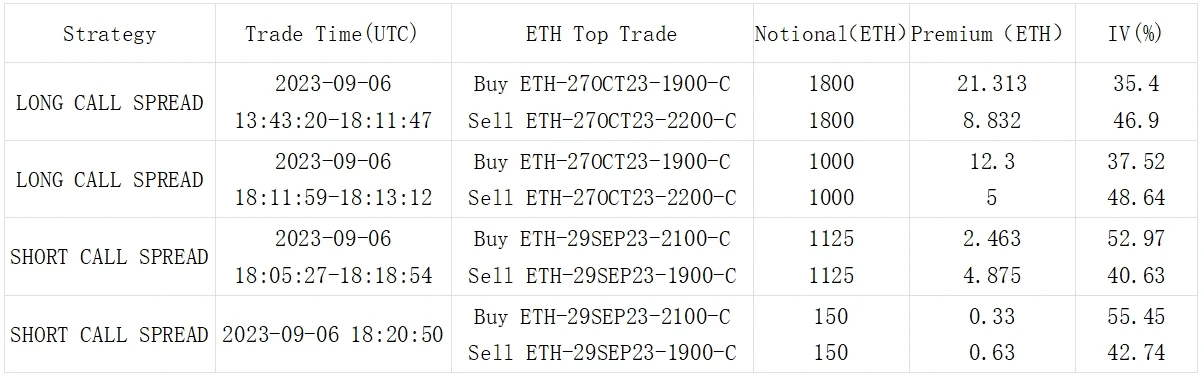Click the first SHORT CALL SPREAD cell
Viewport: 1204px width, 377px height.
pyautogui.click(x=109, y=257)
